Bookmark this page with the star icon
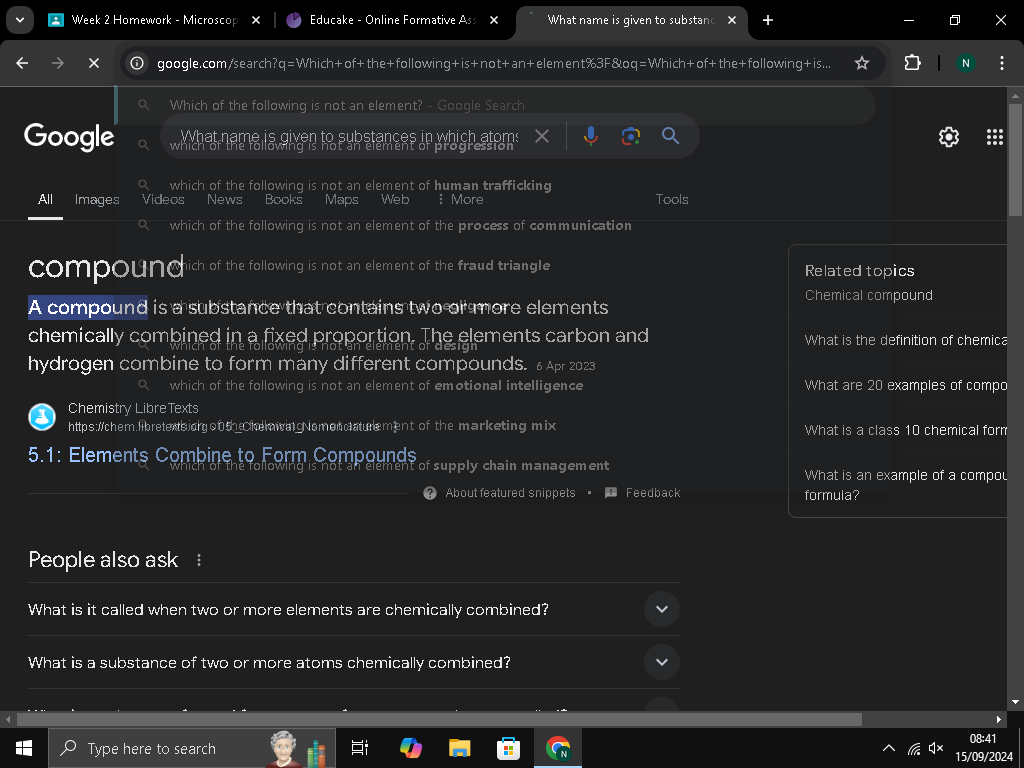Viewport: 1024px width, 768px height. [862, 63]
